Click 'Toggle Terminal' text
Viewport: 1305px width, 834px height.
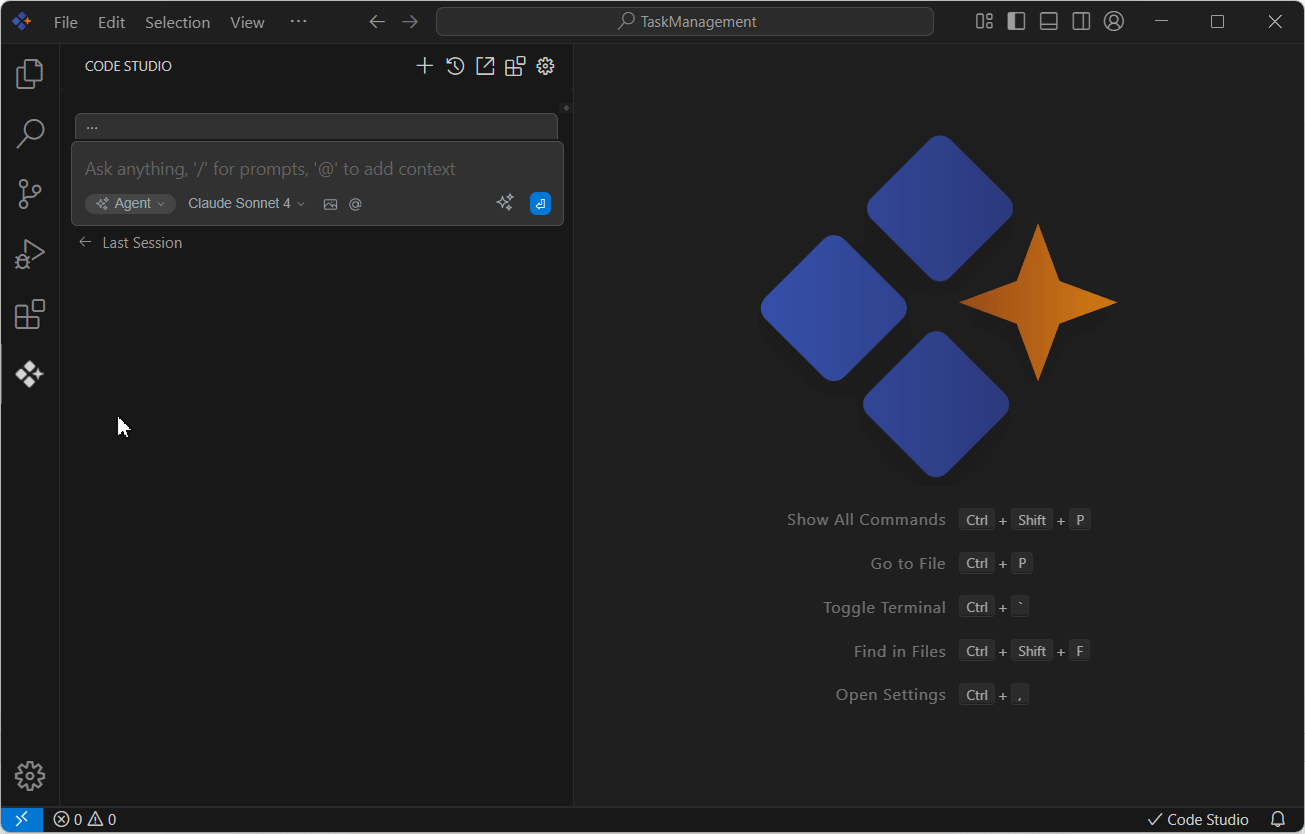tap(884, 608)
